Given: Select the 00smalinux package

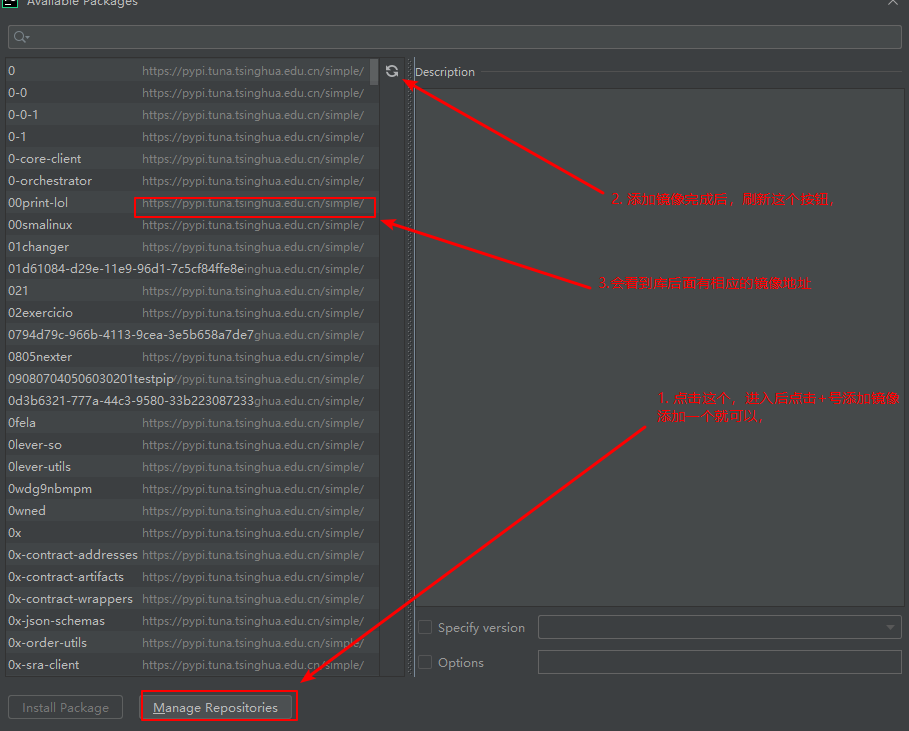Looking at the screenshot, I should (x=192, y=225).
